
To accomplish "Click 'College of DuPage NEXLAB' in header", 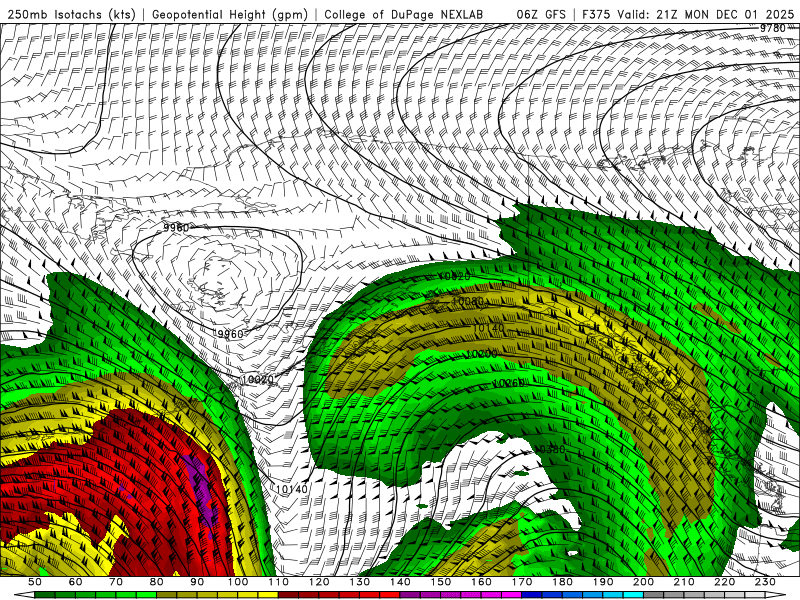I will click(403, 14).
